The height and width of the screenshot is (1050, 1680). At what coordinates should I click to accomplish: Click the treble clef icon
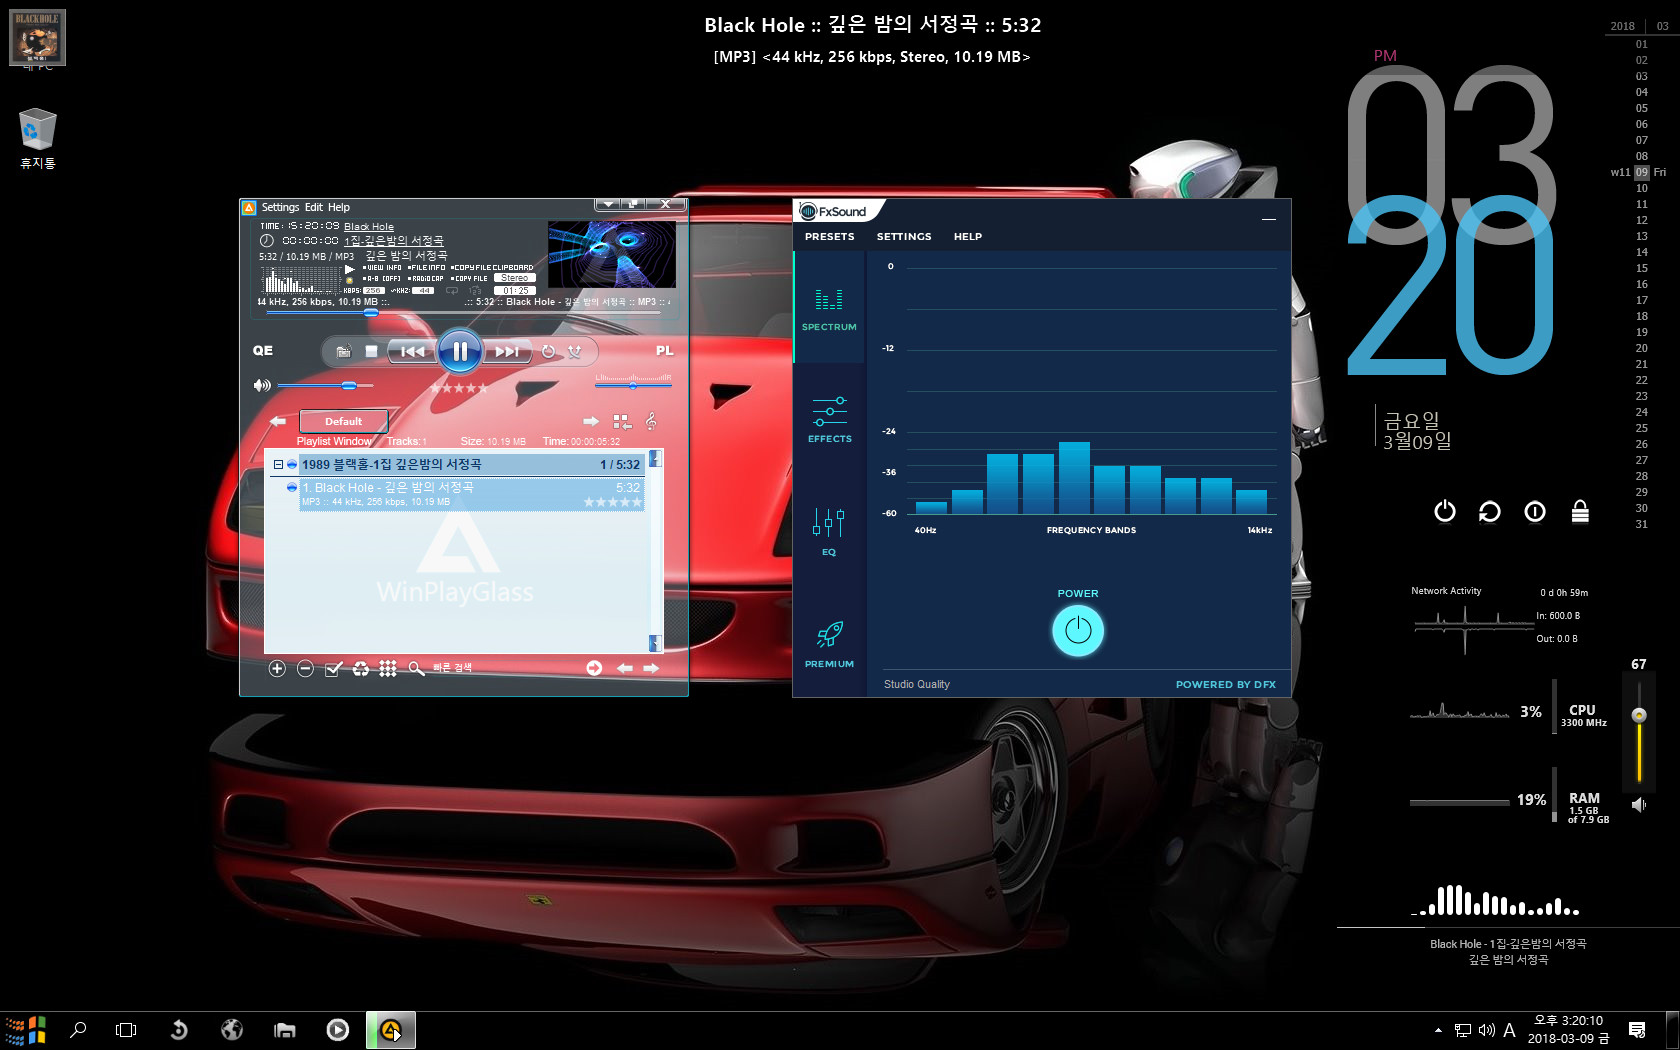[x=651, y=421]
